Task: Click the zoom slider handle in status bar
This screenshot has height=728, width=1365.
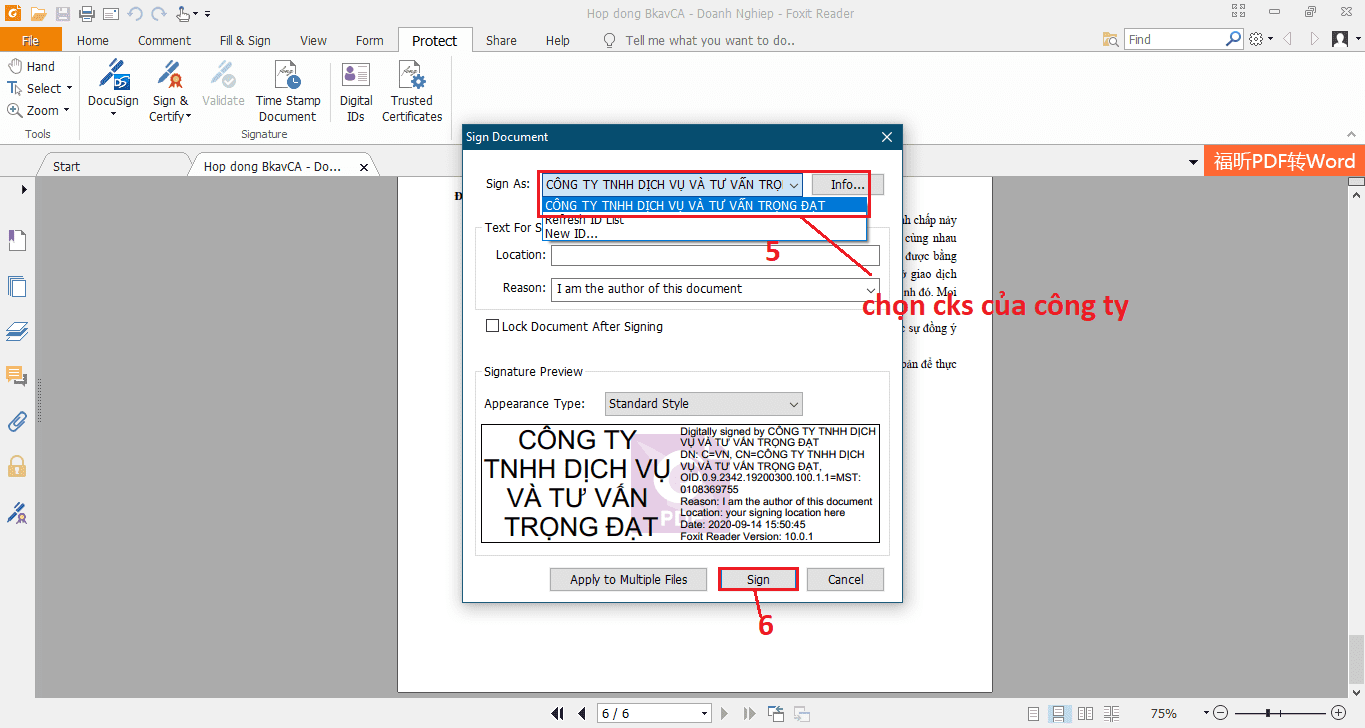Action: [x=1268, y=713]
